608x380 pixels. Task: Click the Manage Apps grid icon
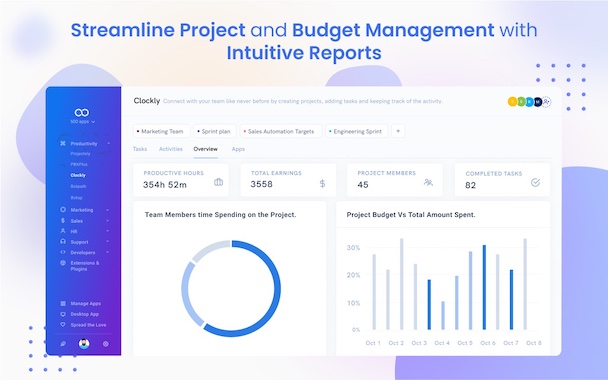tap(63, 304)
